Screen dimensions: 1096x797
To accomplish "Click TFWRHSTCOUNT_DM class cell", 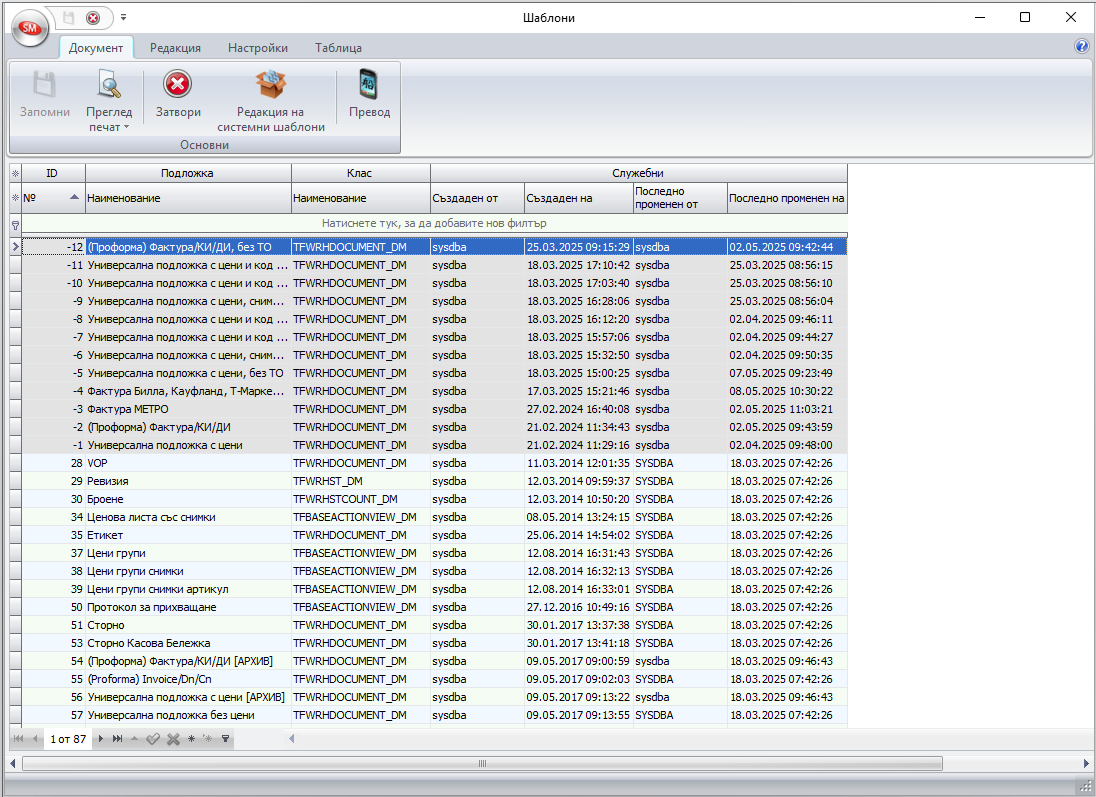I will tap(361, 499).
